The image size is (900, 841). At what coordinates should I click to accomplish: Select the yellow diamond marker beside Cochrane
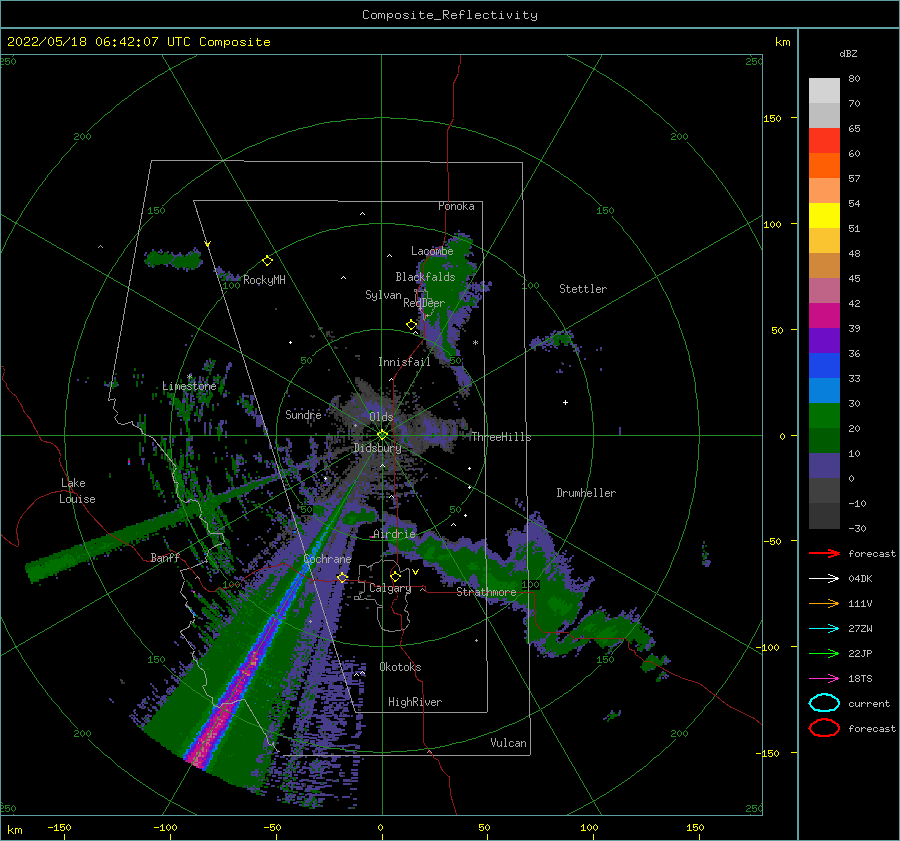[342, 577]
